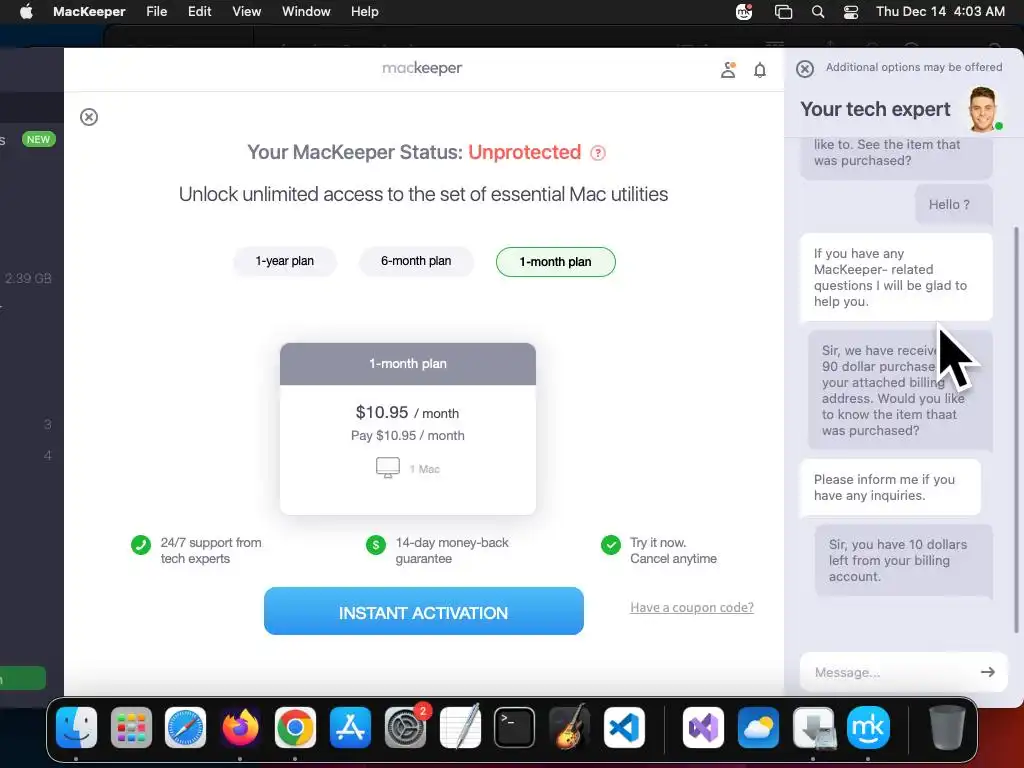The height and width of the screenshot is (768, 1024).
Task: Open the MacKeeper menu in menu bar
Action: (89, 12)
